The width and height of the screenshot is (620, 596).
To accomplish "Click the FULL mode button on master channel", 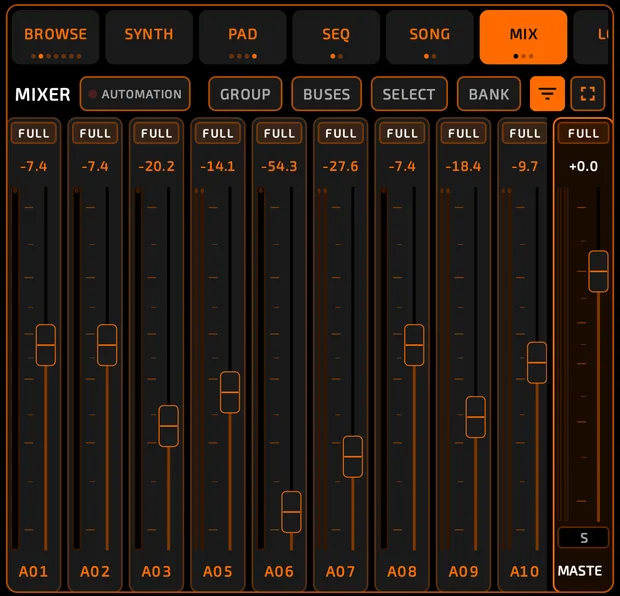I will (583, 133).
